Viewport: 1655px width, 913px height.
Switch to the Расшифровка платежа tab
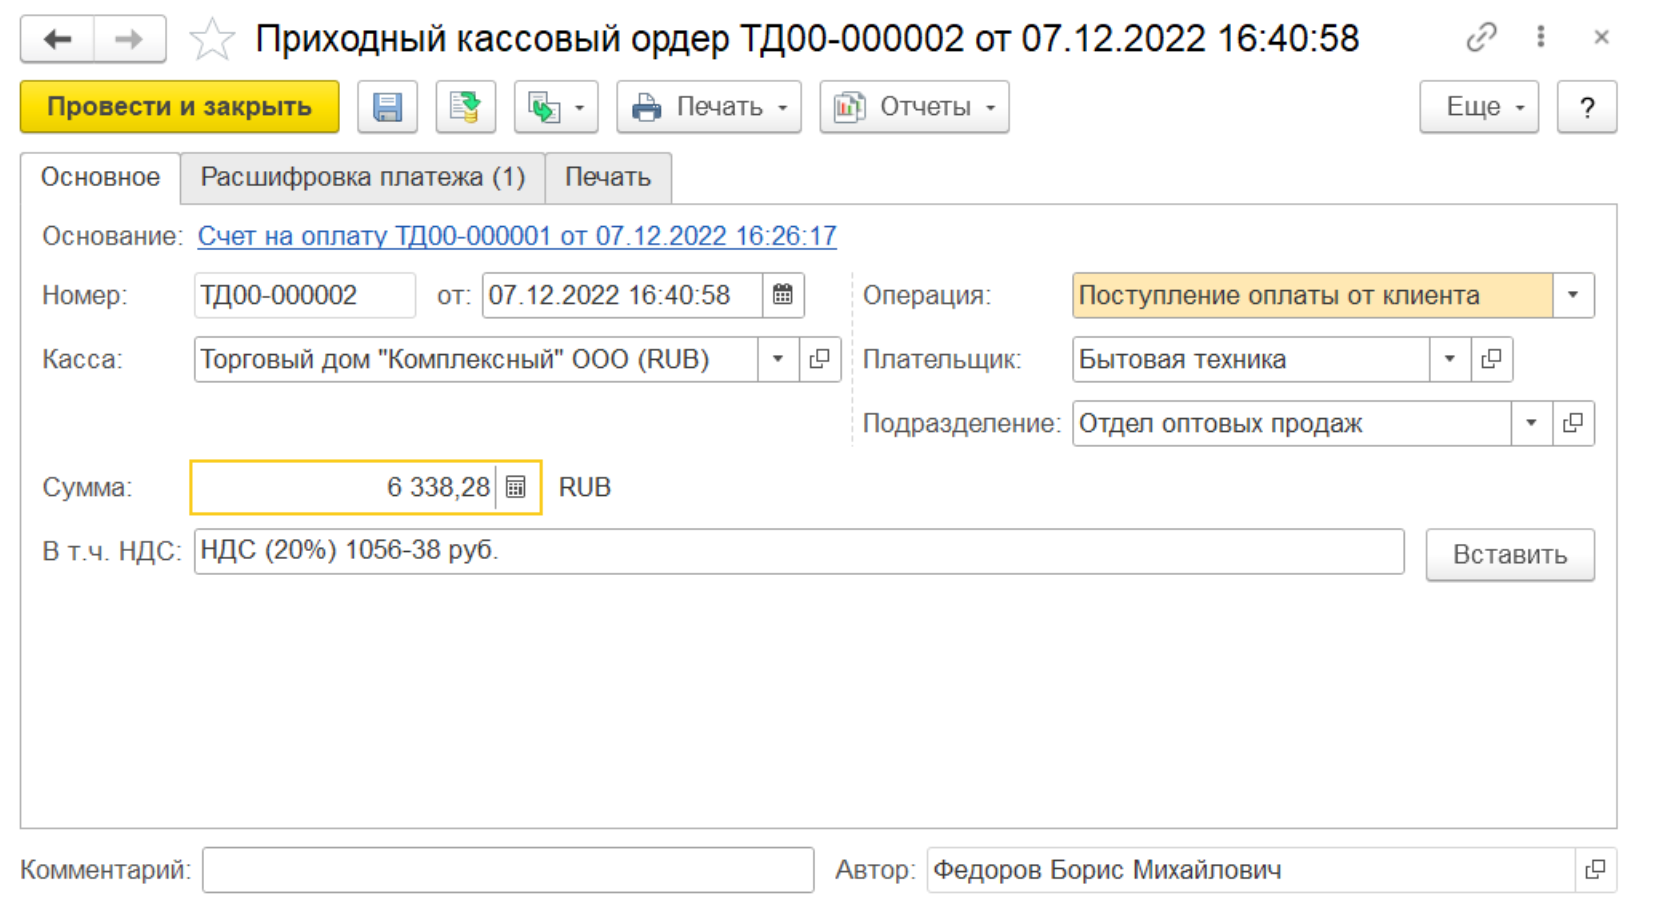pyautogui.click(x=362, y=178)
